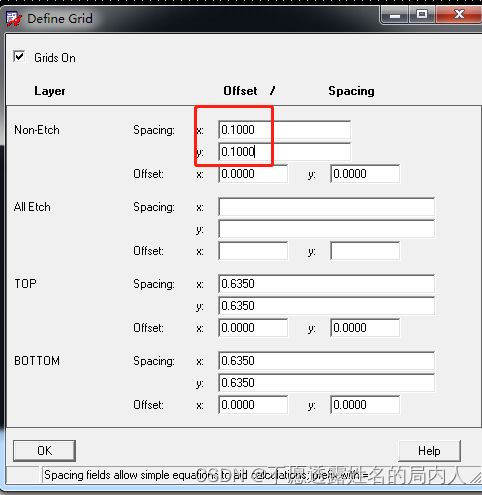The height and width of the screenshot is (495, 482).
Task: Click the Layer column heading
Action: [50, 91]
